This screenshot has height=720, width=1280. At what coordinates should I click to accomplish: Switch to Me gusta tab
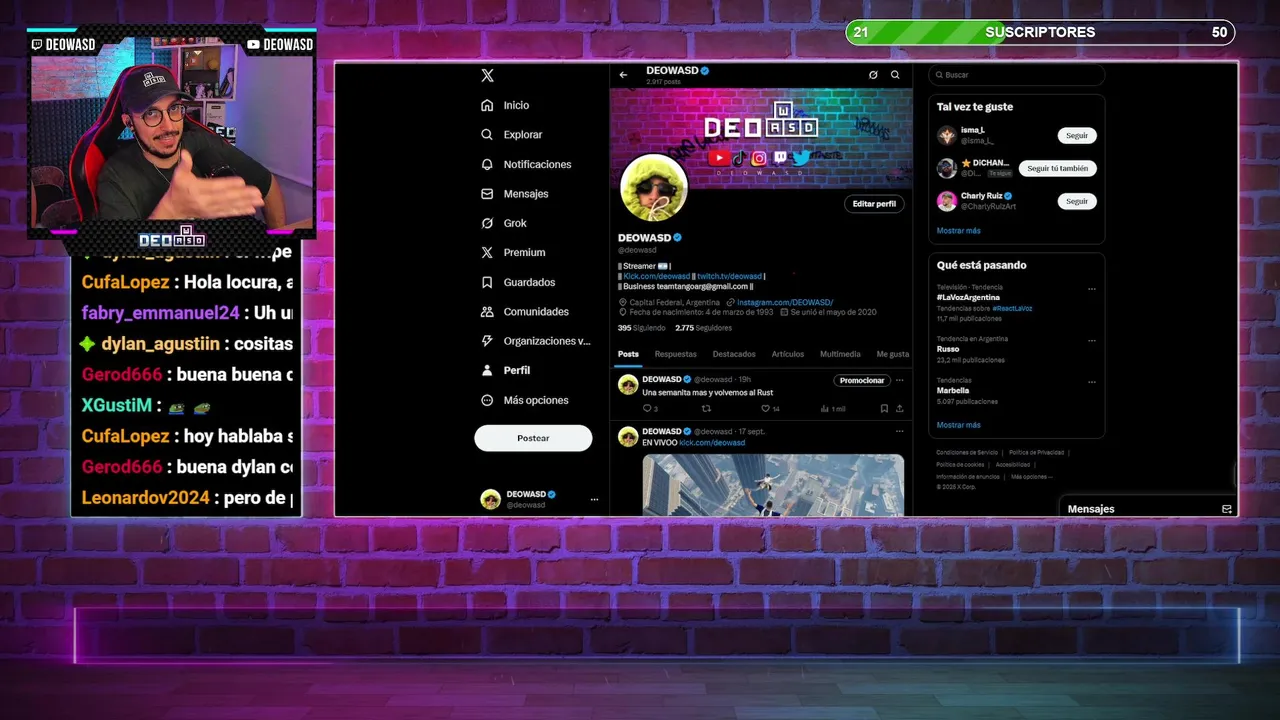coord(893,354)
